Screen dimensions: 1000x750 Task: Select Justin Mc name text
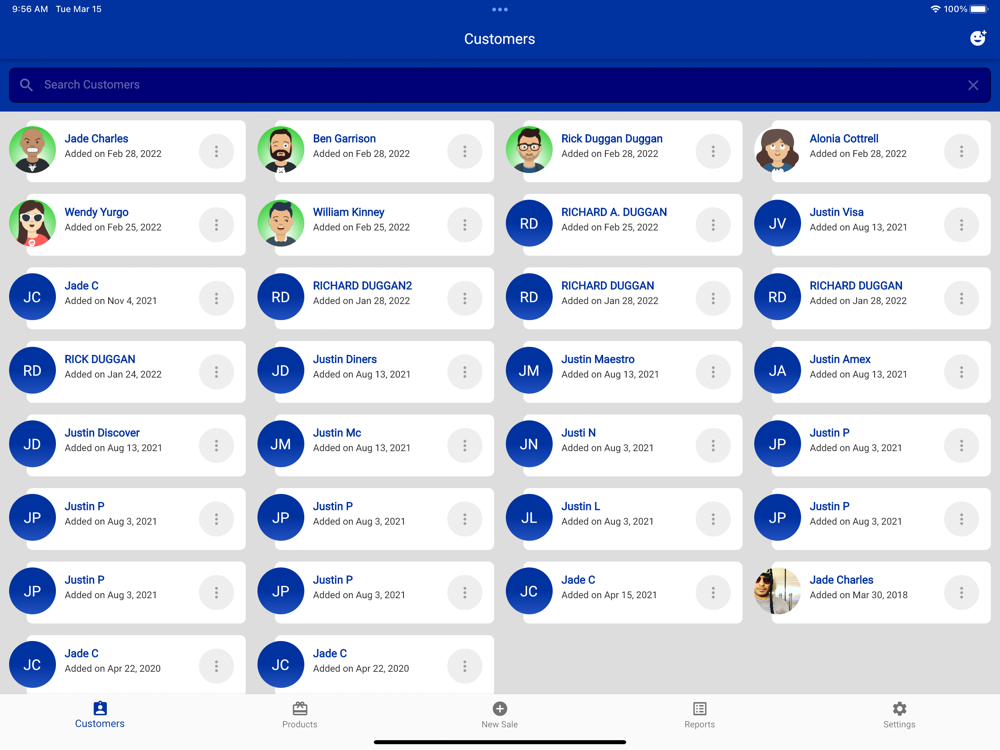point(337,432)
